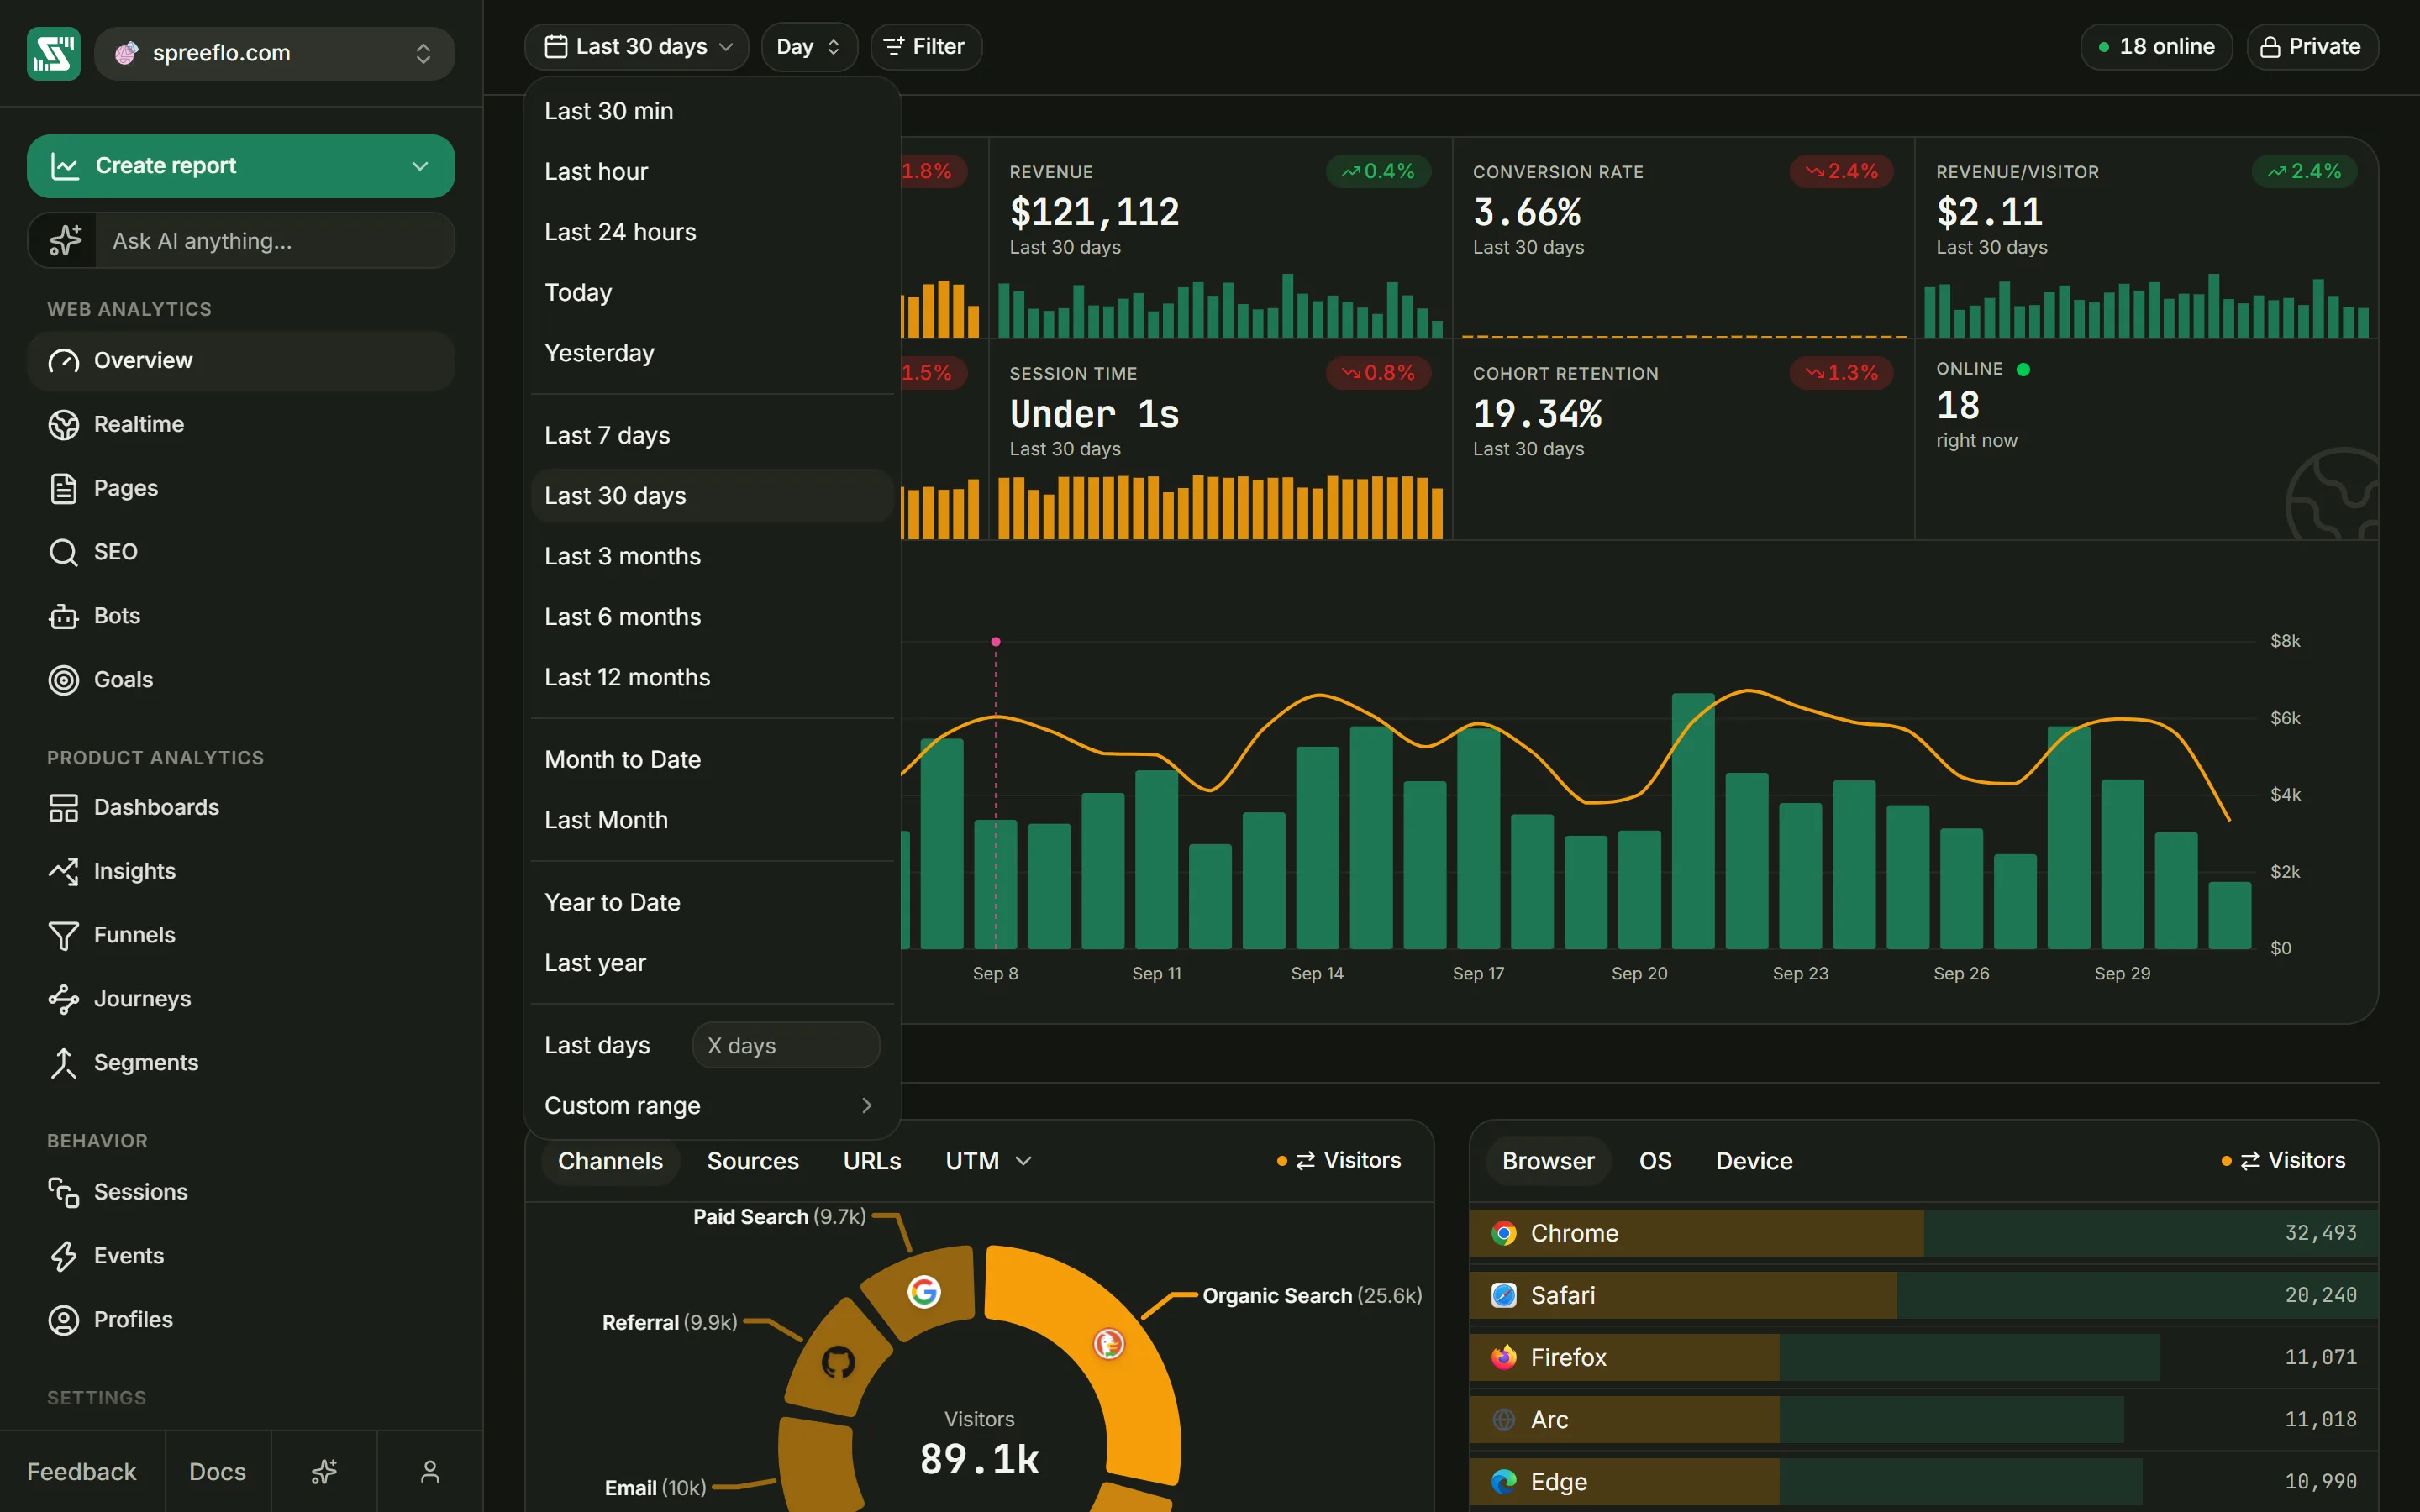Click the 18 online indicator

pos(2156,47)
